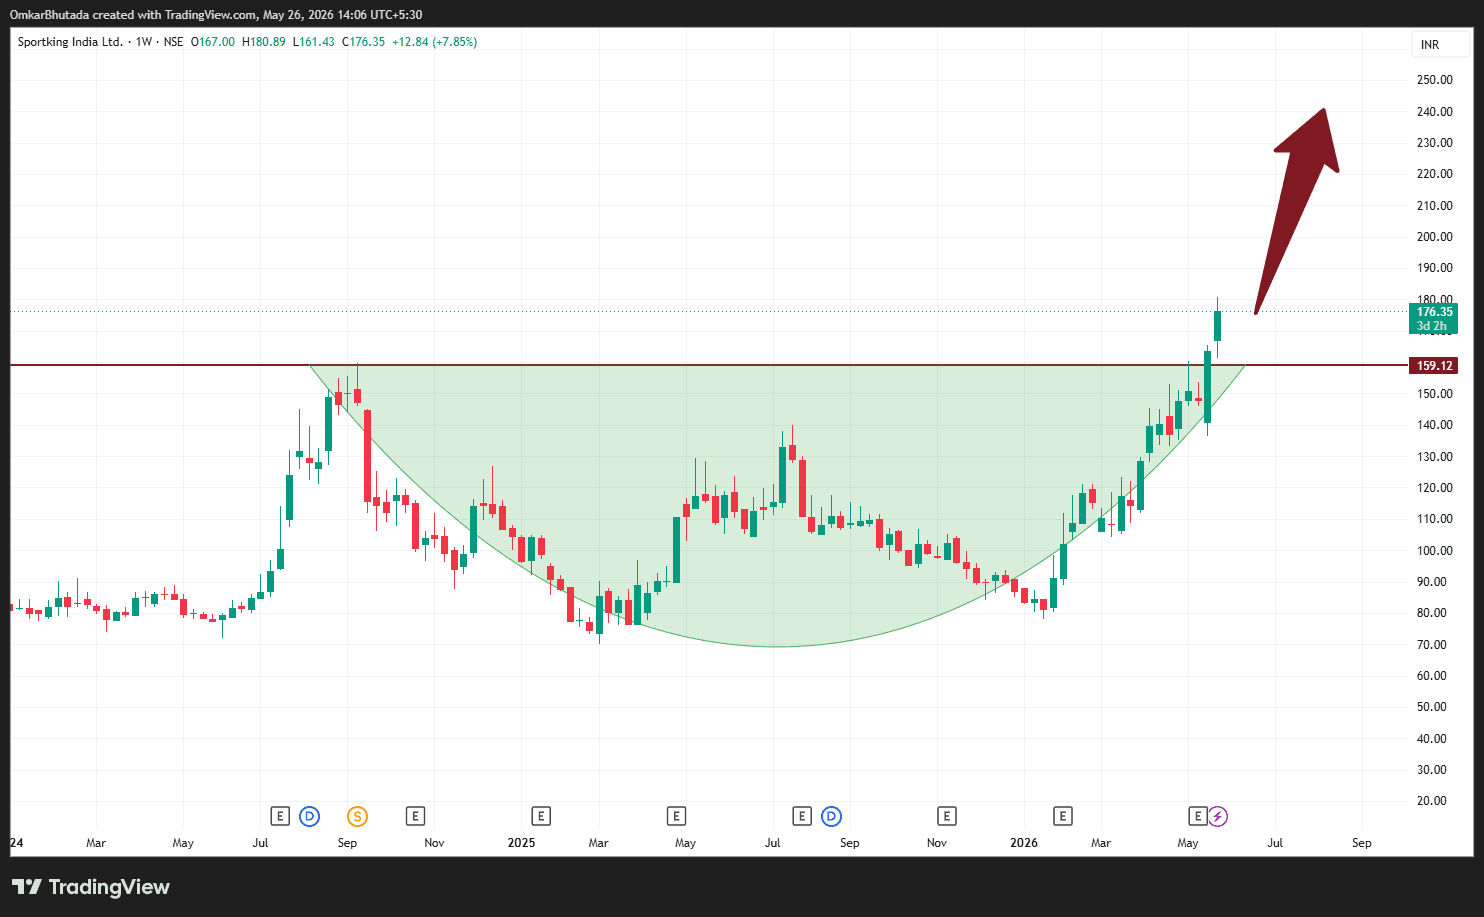Click the orange S split marker

point(357,817)
